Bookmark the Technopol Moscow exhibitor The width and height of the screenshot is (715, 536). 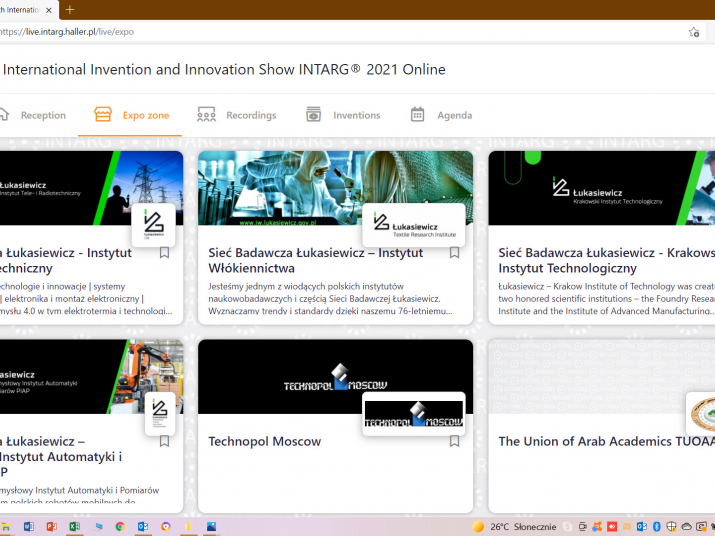(x=454, y=441)
